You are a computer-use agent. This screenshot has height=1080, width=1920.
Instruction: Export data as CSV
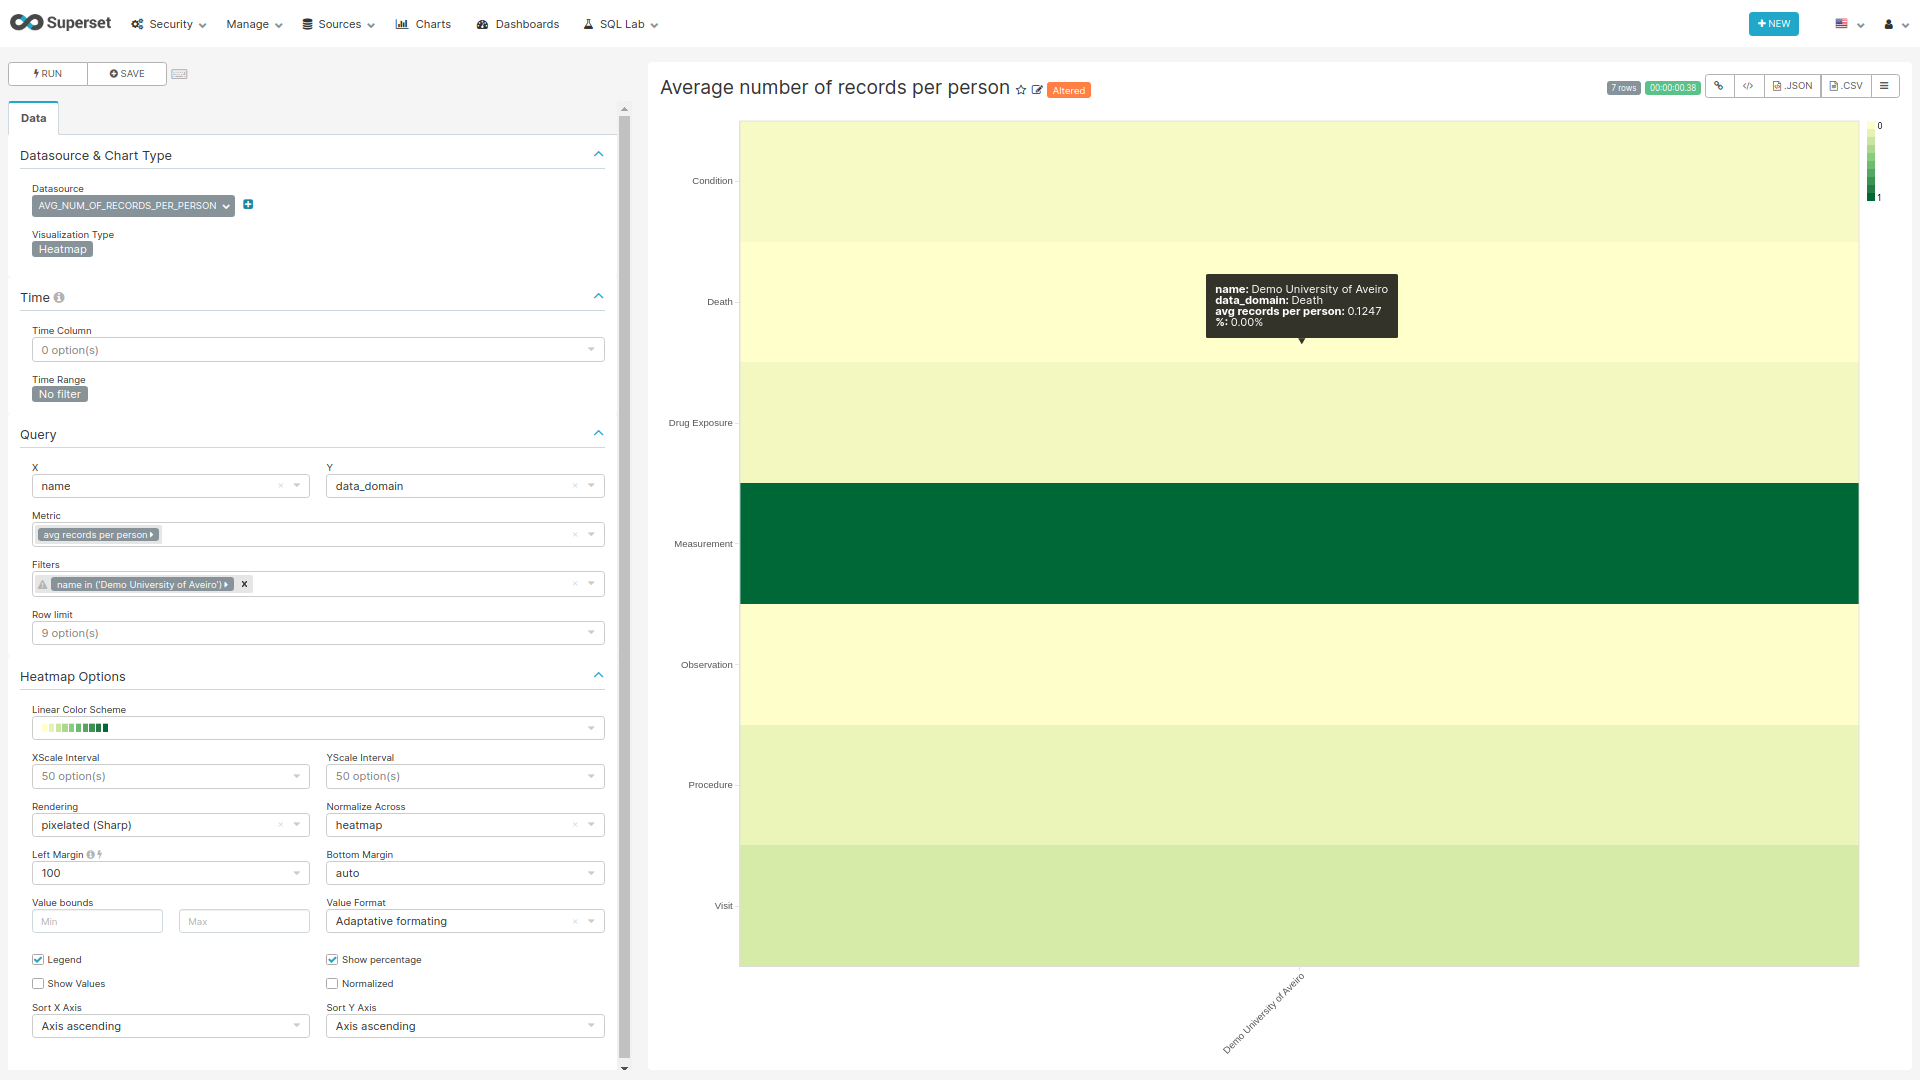tap(1845, 86)
